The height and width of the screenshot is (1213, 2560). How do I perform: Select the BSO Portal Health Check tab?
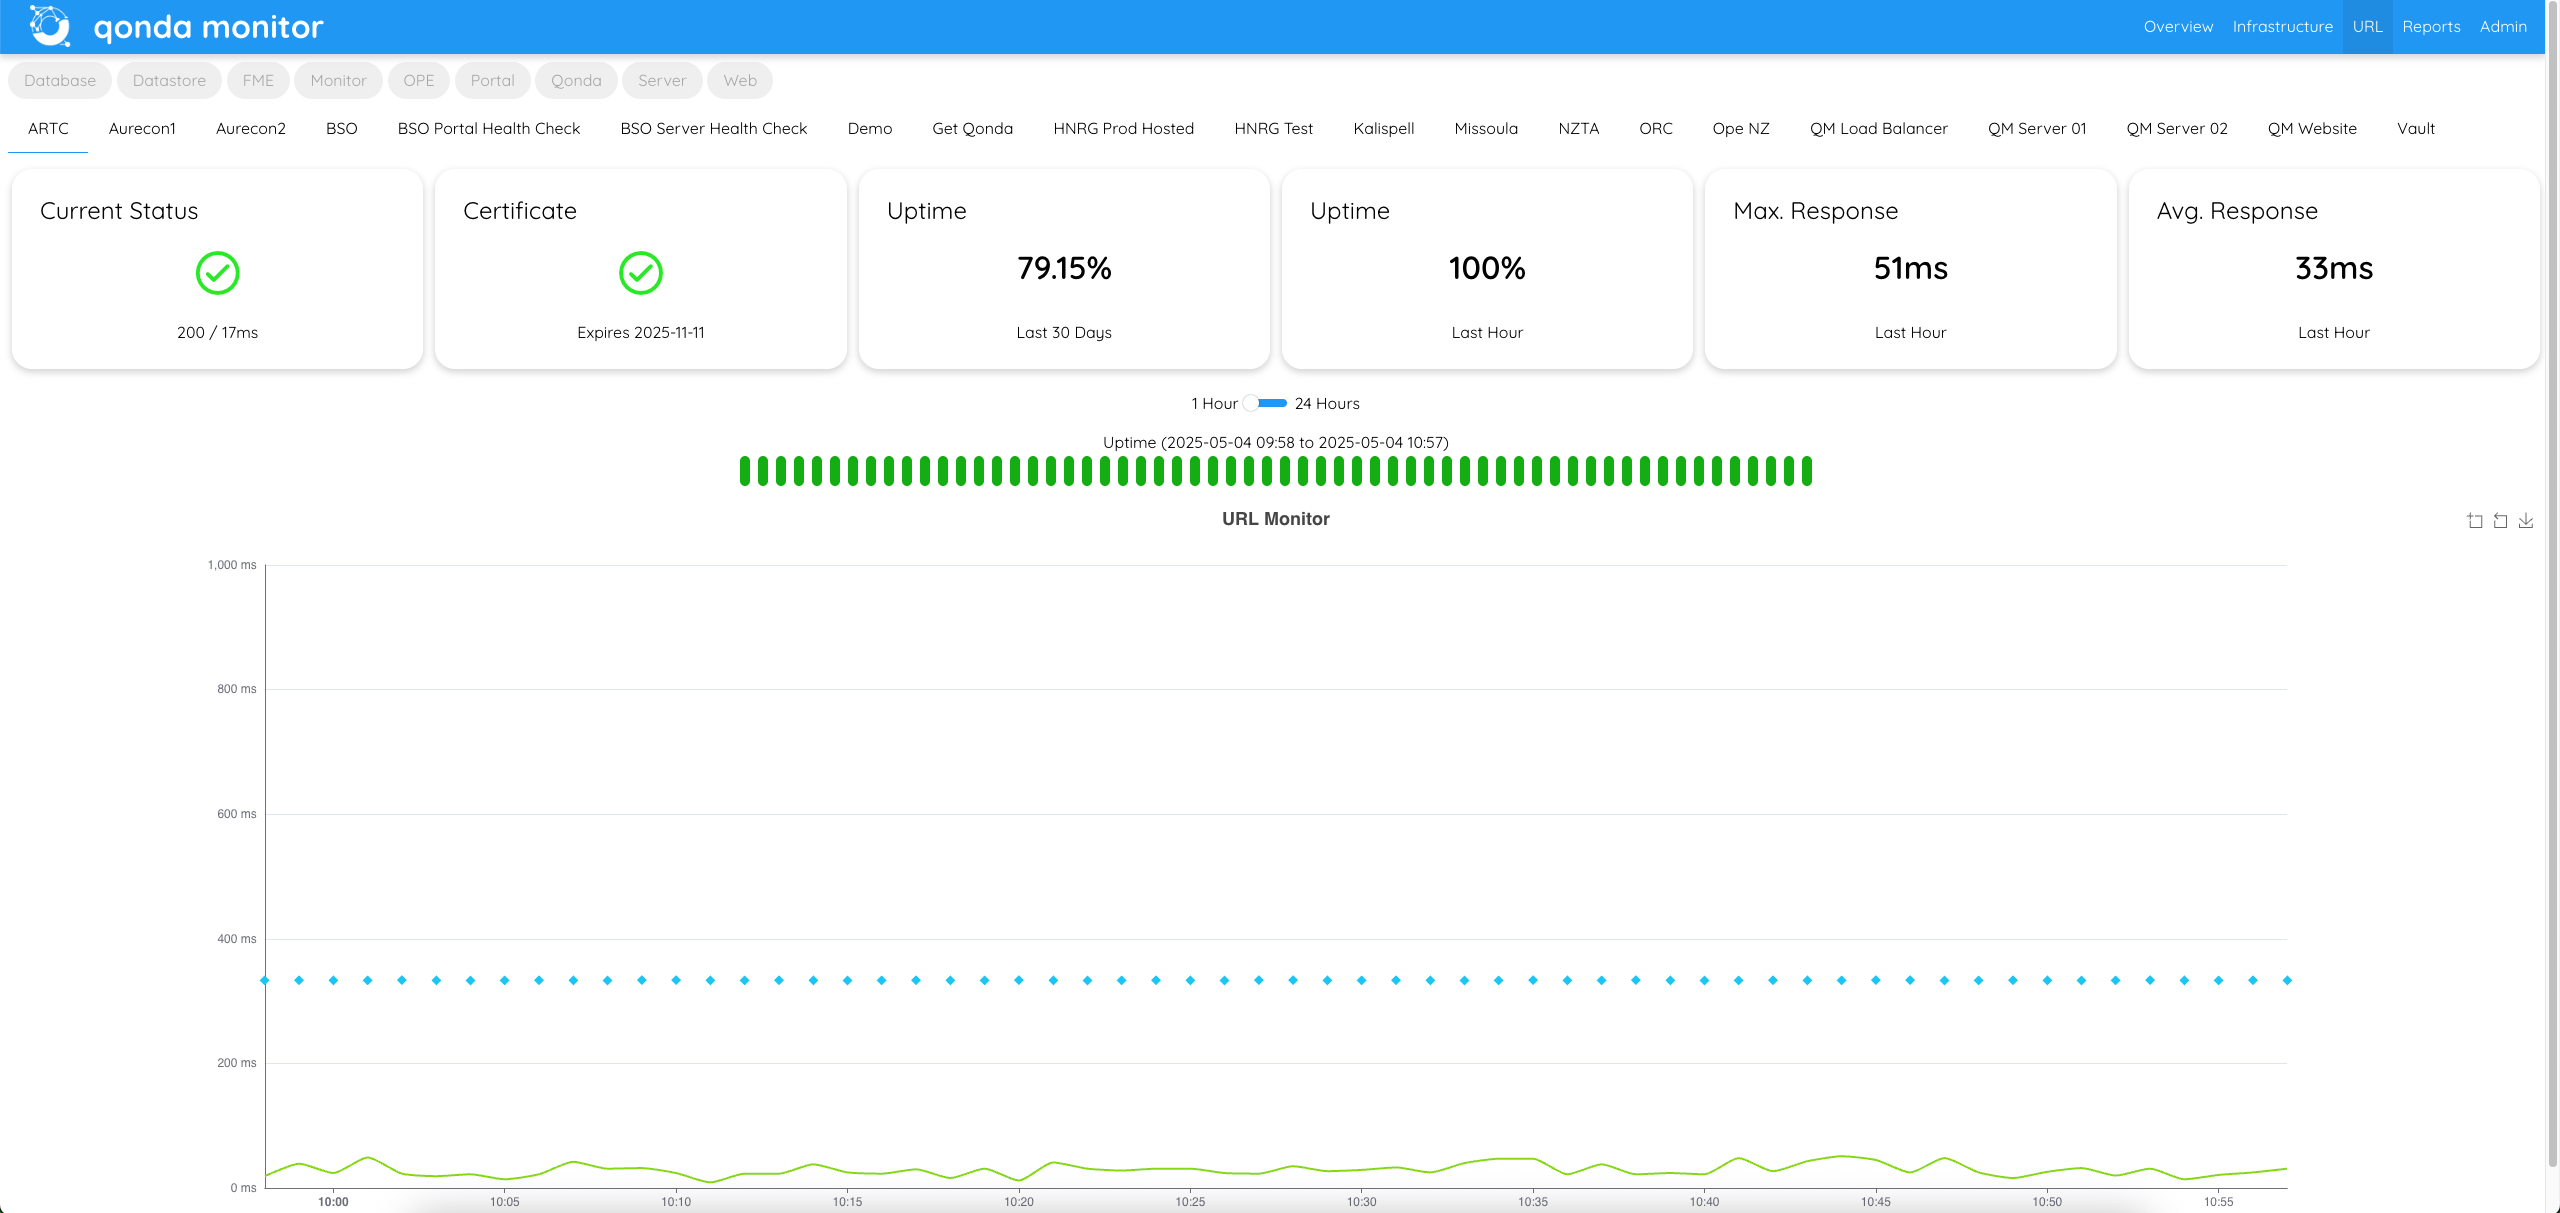click(488, 128)
